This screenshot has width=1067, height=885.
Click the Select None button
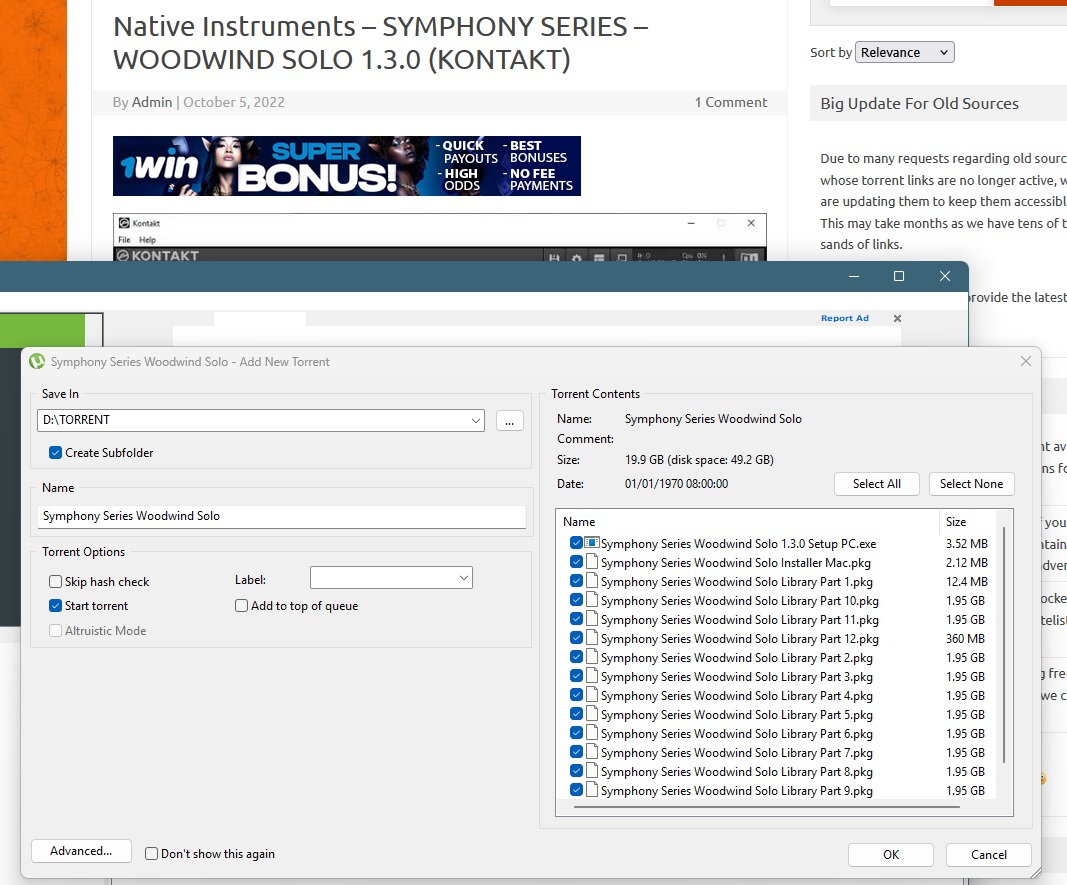point(971,484)
